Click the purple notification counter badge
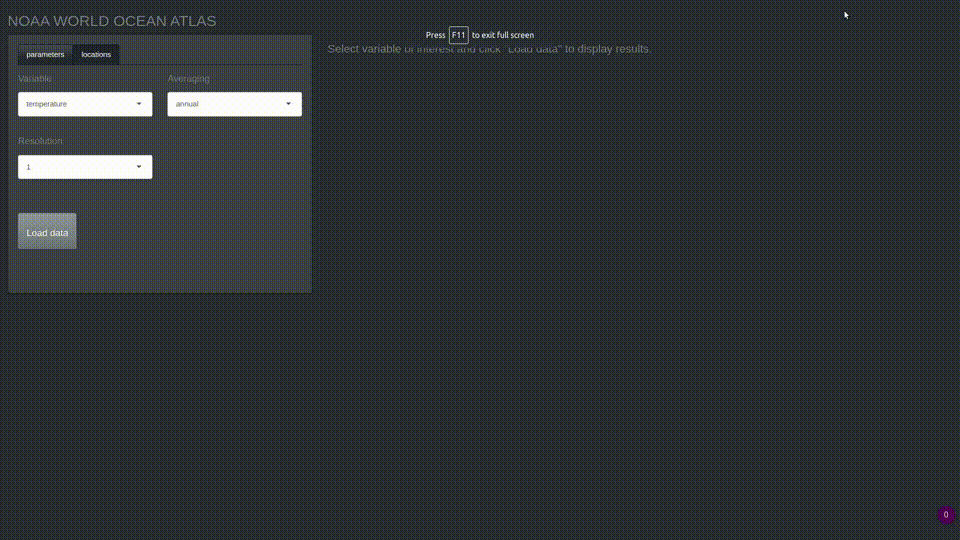960x540 pixels. click(x=946, y=515)
